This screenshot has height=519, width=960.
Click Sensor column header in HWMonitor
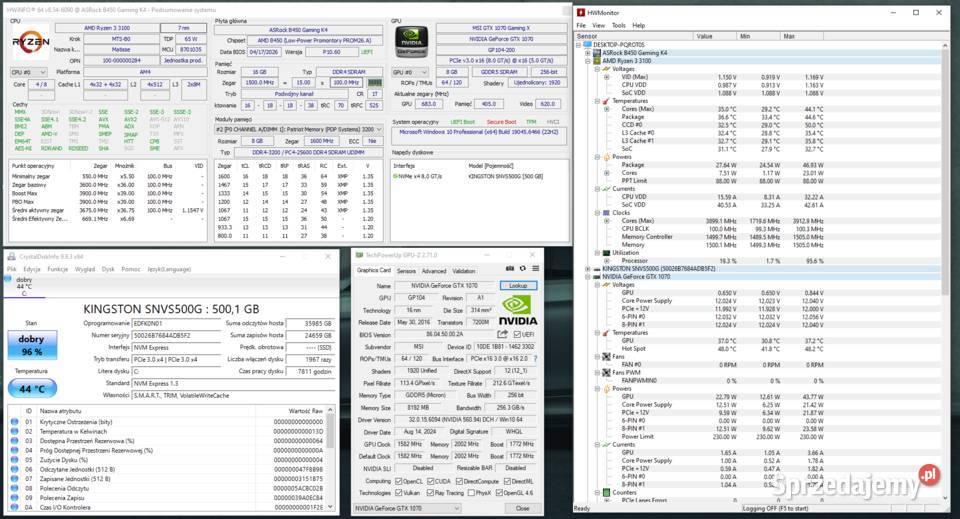pos(634,36)
